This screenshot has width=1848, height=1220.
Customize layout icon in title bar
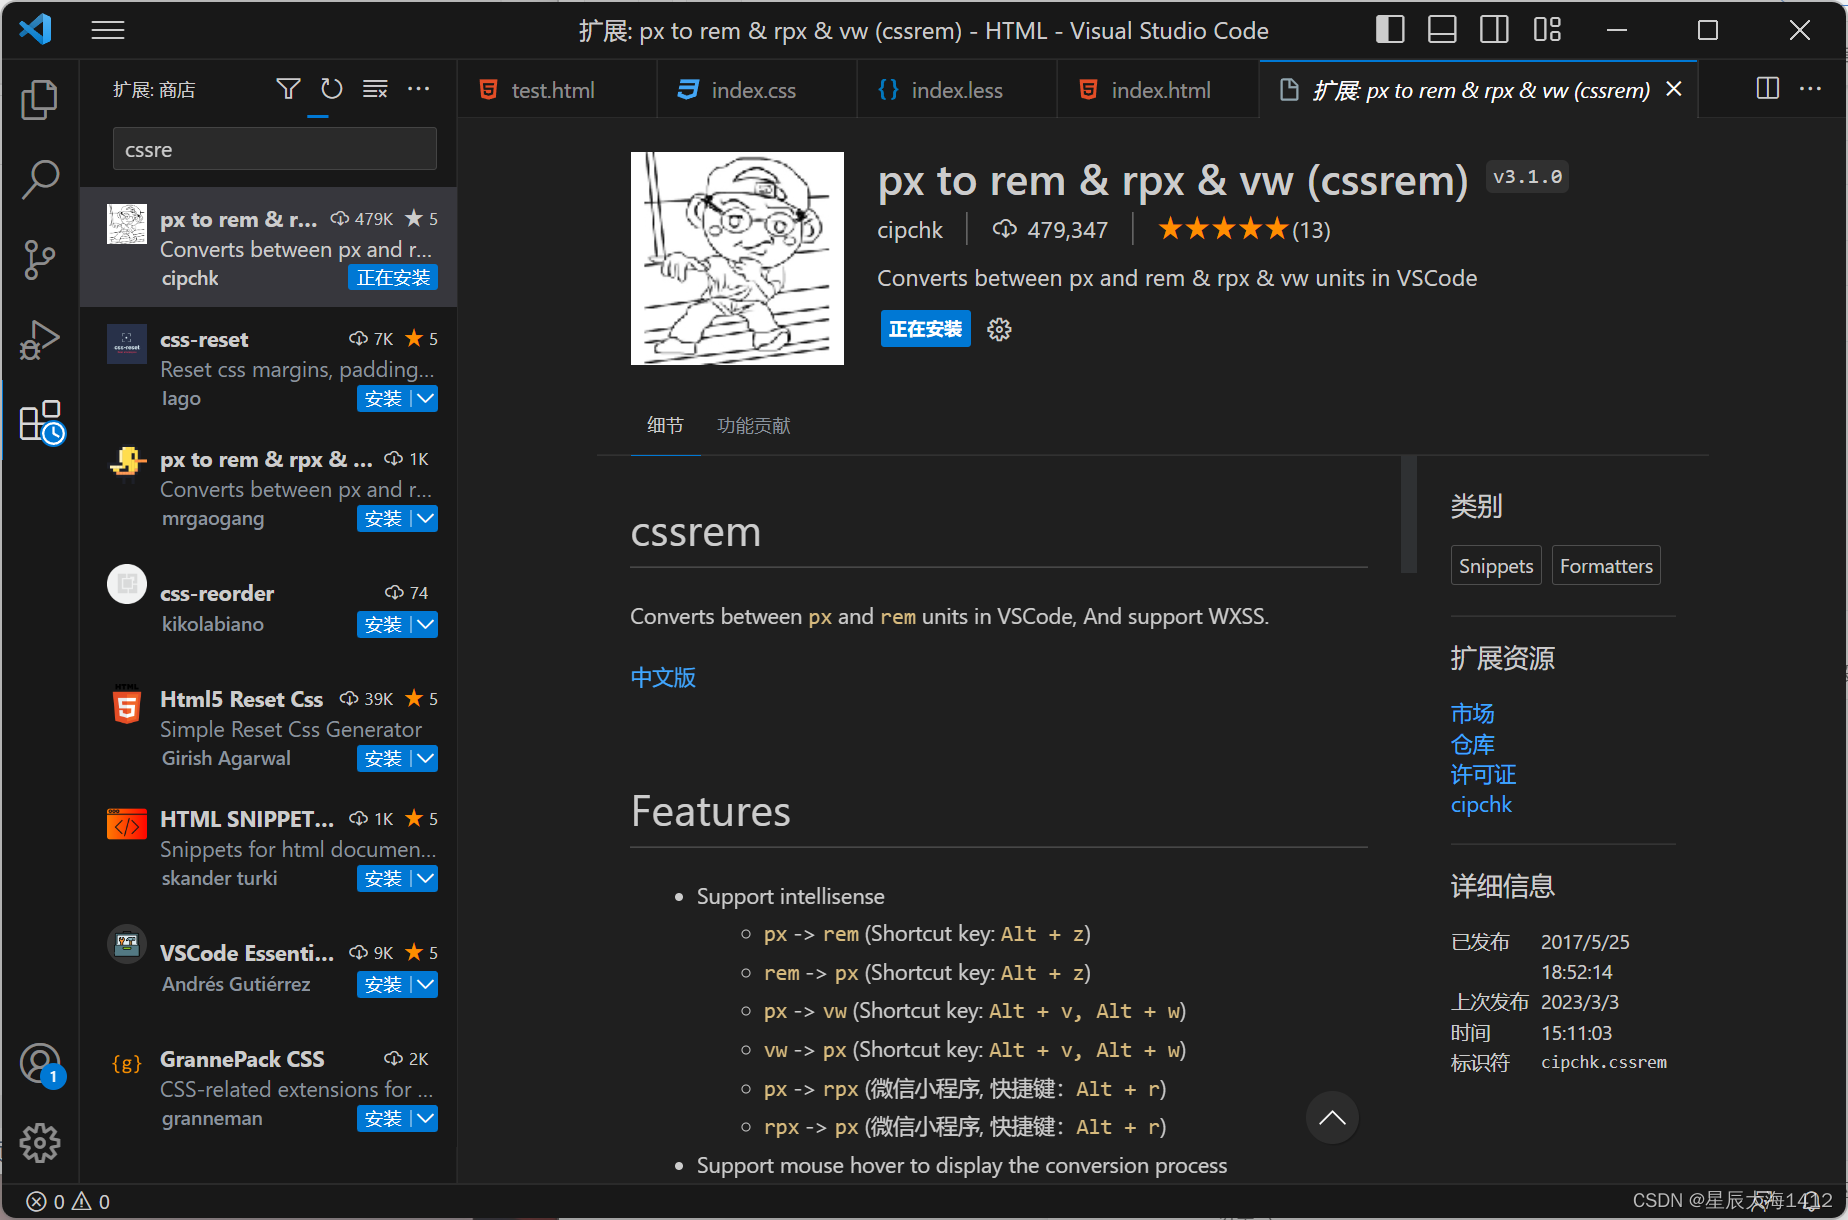point(1547,30)
